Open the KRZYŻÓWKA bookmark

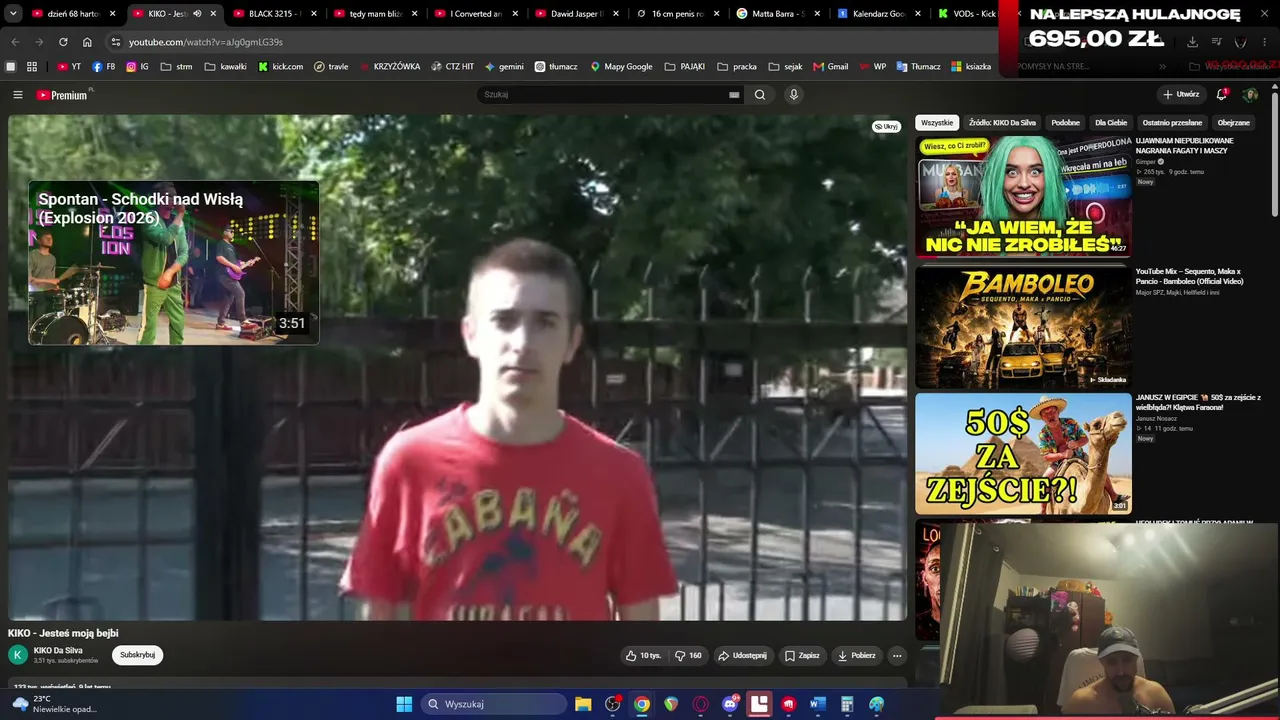pyautogui.click(x=389, y=67)
